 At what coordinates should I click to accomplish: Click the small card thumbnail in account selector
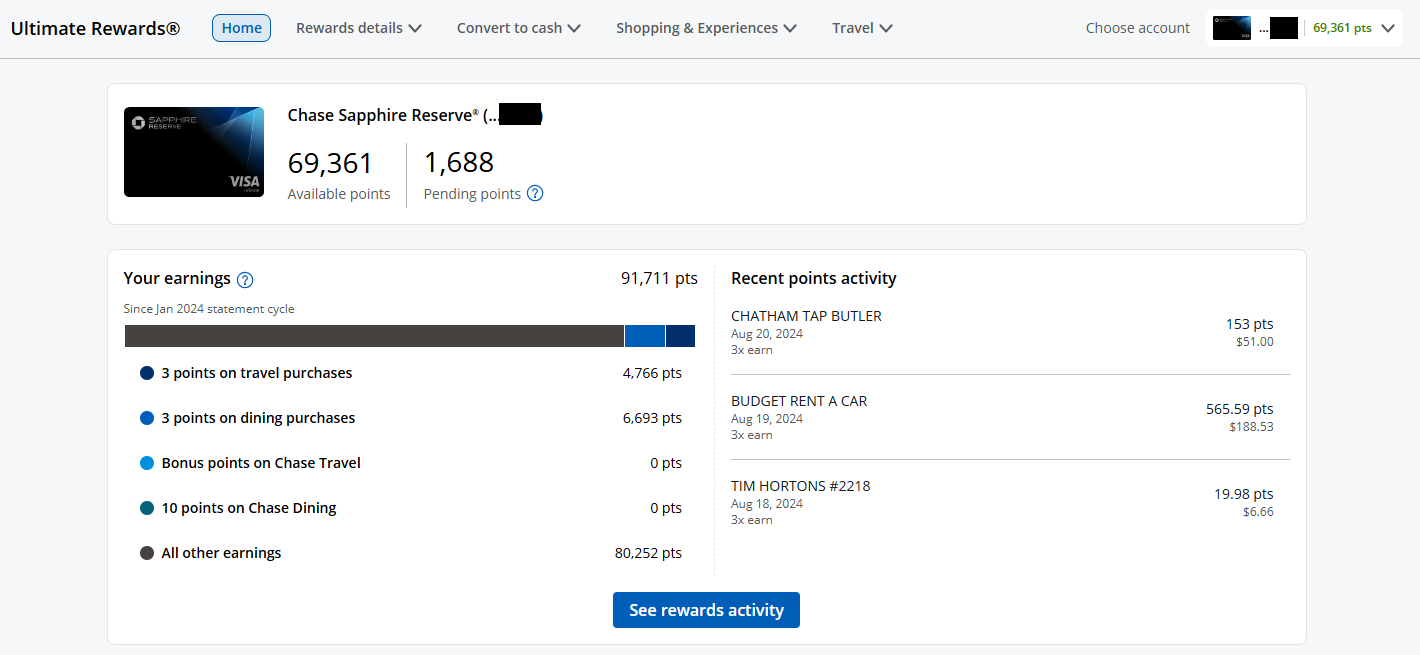[x=1231, y=28]
